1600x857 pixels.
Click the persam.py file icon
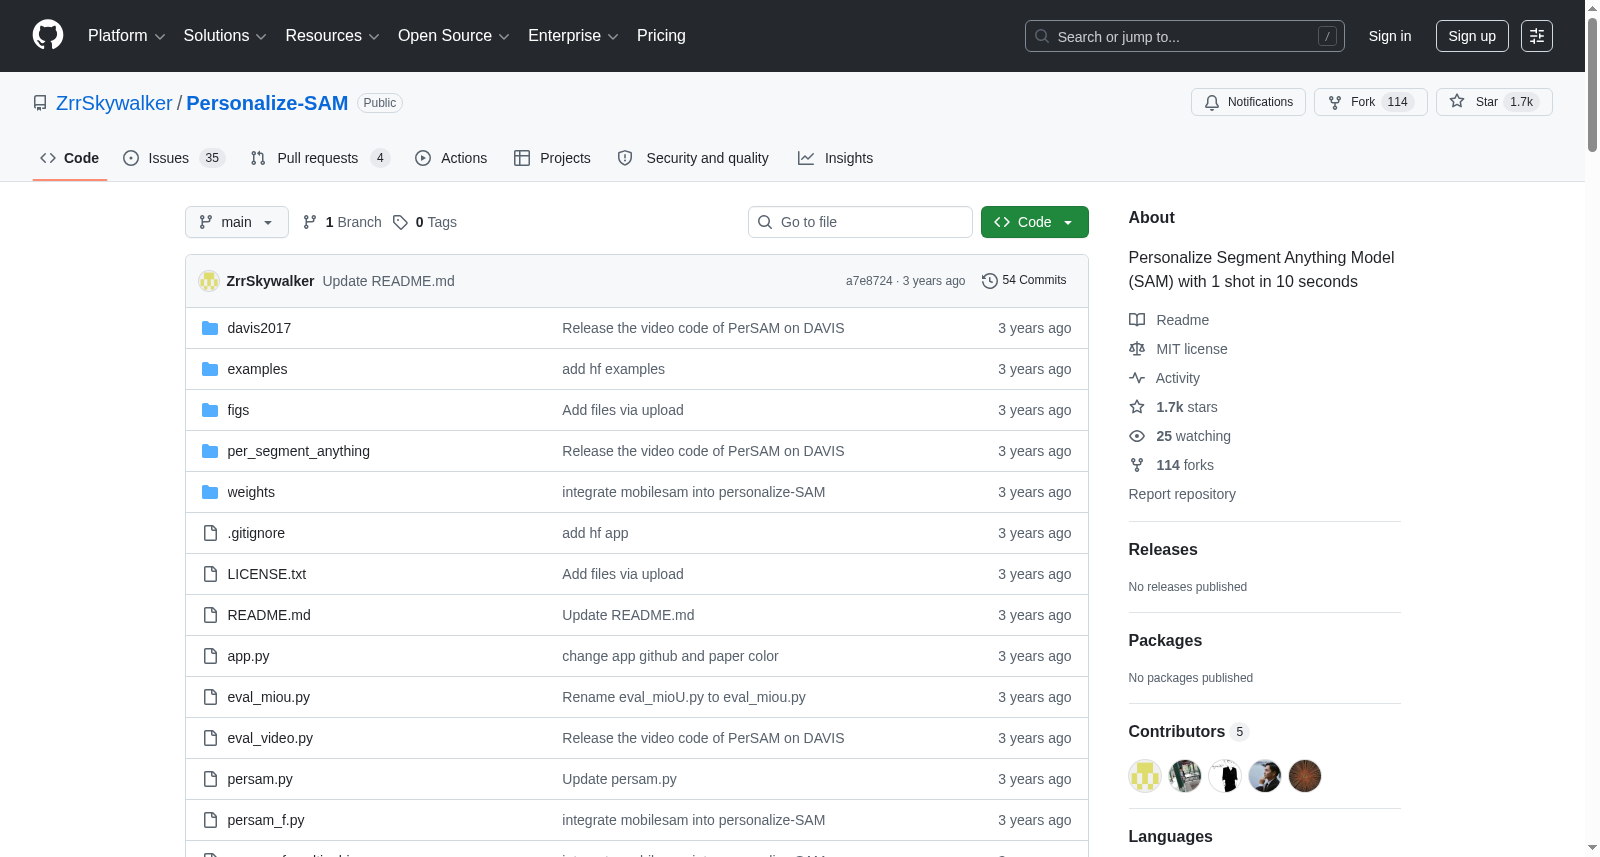[x=210, y=779]
